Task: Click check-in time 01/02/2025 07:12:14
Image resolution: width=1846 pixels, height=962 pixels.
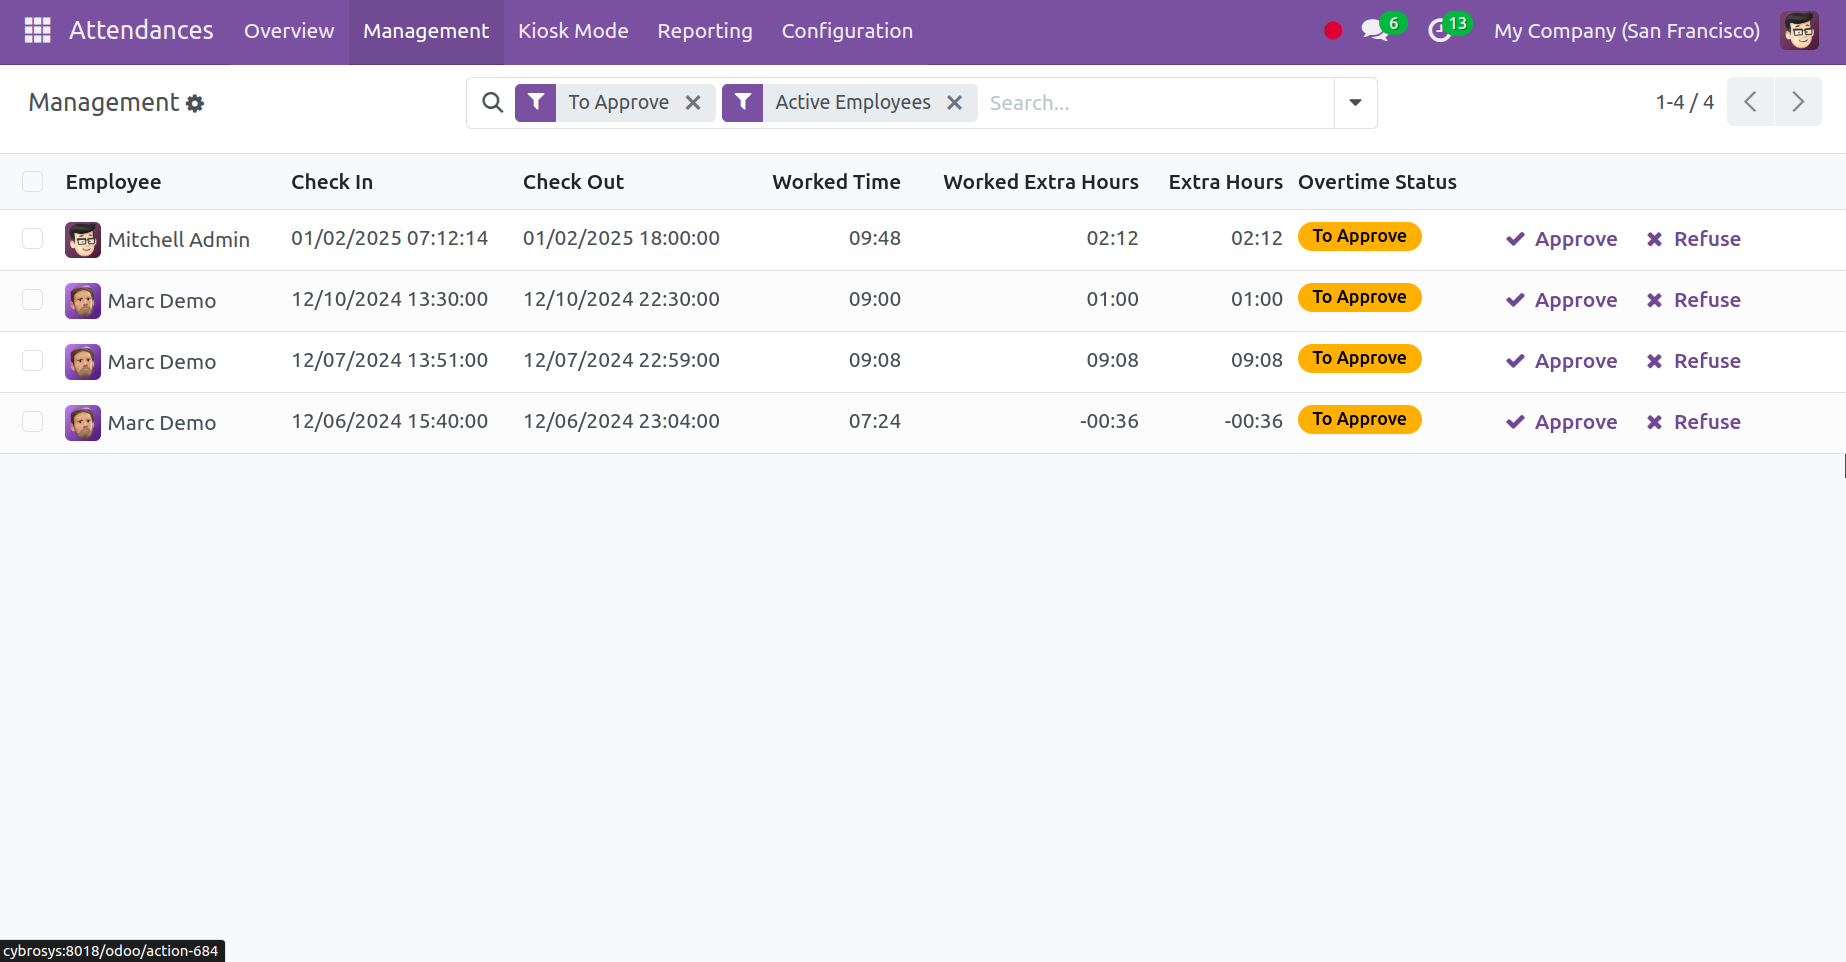Action: coord(389,238)
